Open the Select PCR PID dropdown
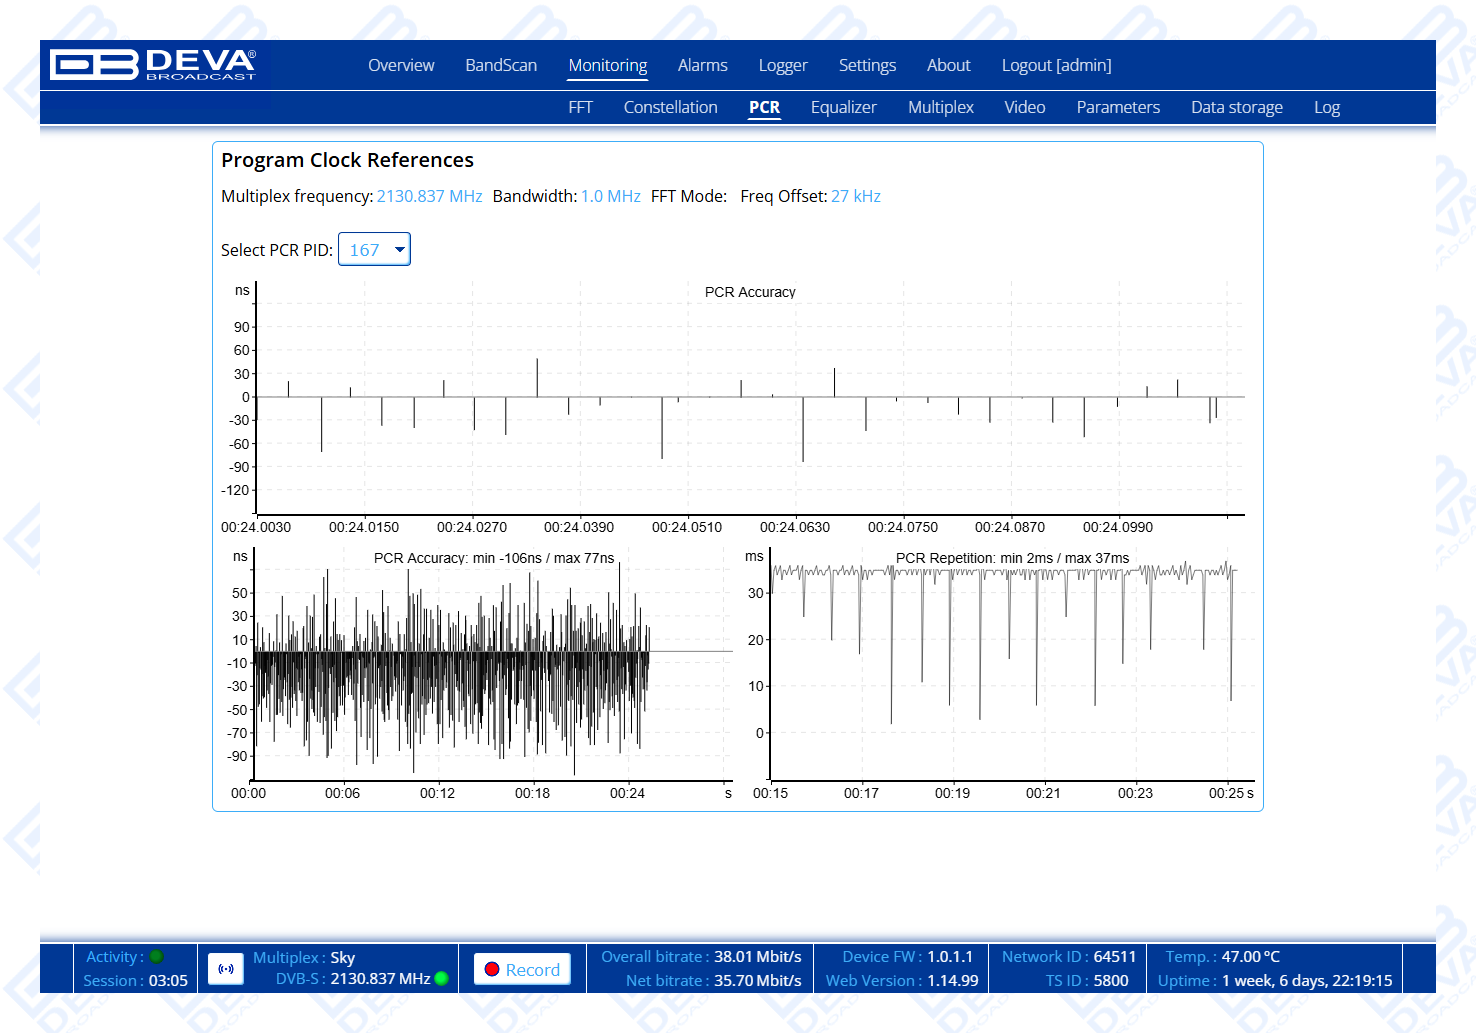Screen dimensions: 1476x1033 [x=375, y=250]
